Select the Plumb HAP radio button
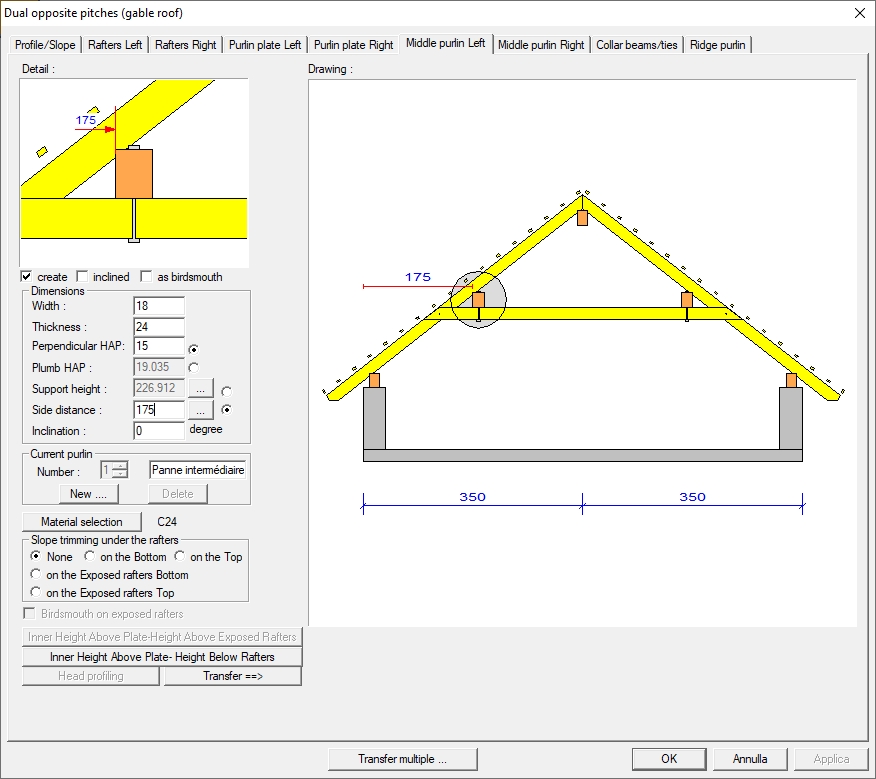 [194, 368]
